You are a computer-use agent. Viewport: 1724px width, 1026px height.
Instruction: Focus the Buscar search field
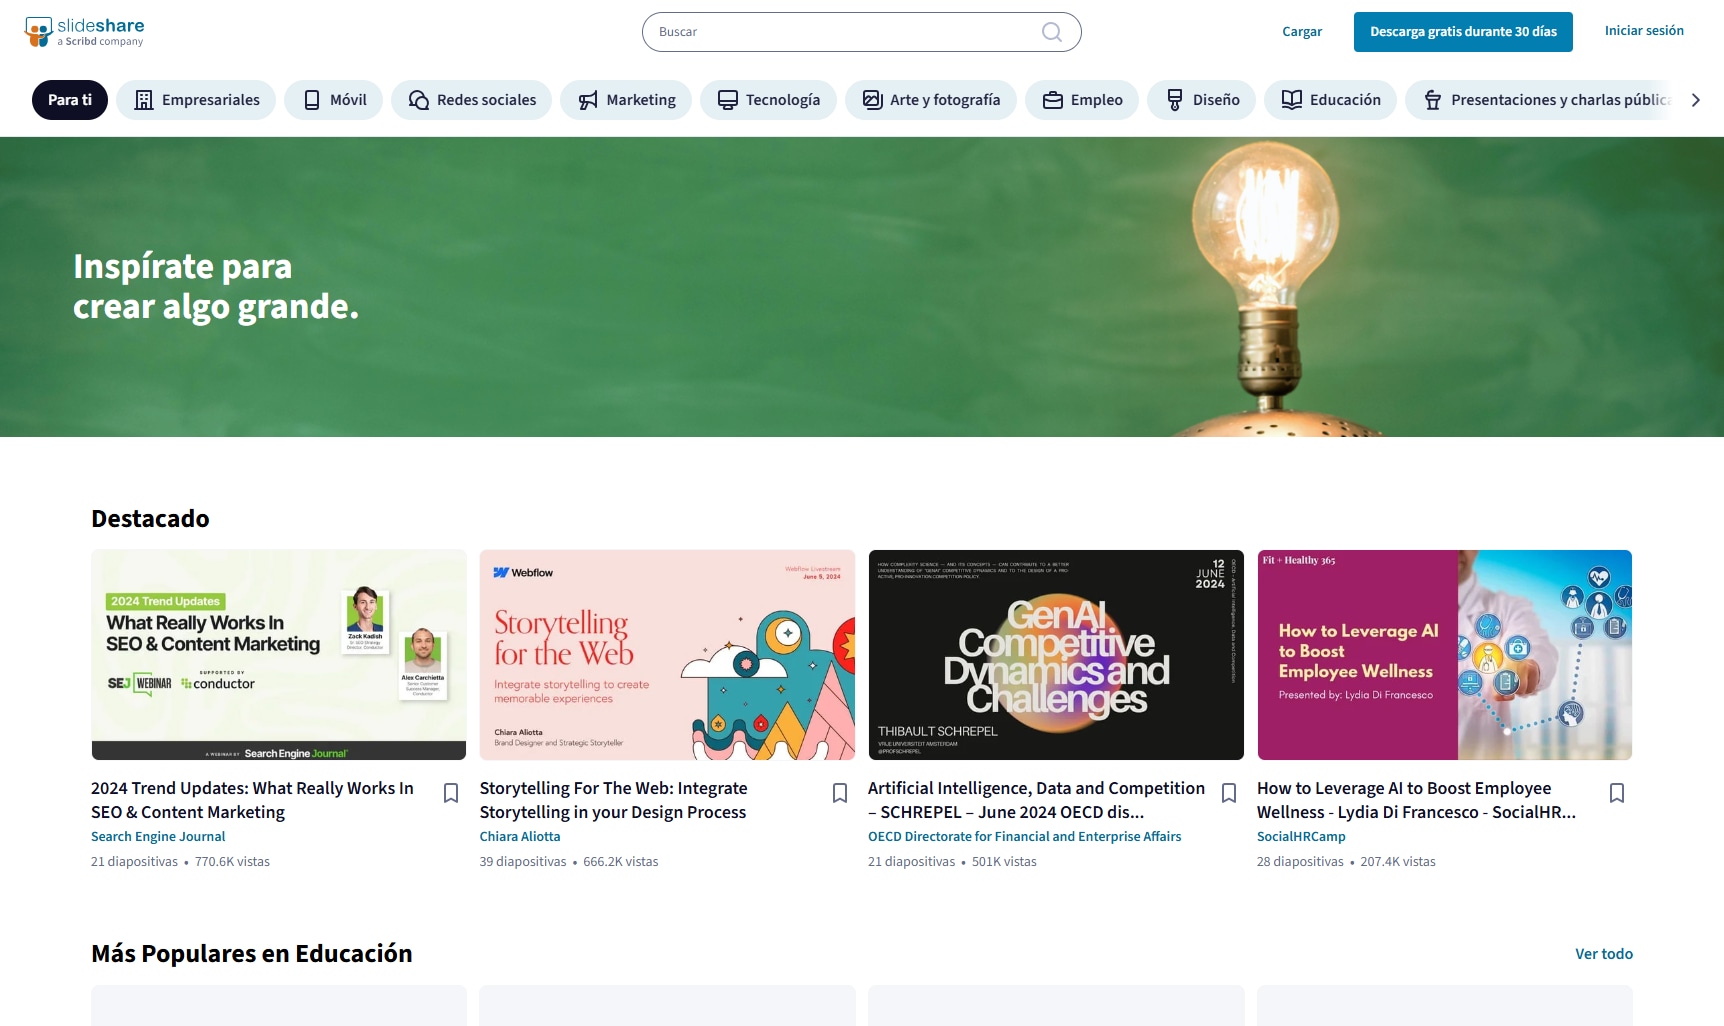point(861,32)
